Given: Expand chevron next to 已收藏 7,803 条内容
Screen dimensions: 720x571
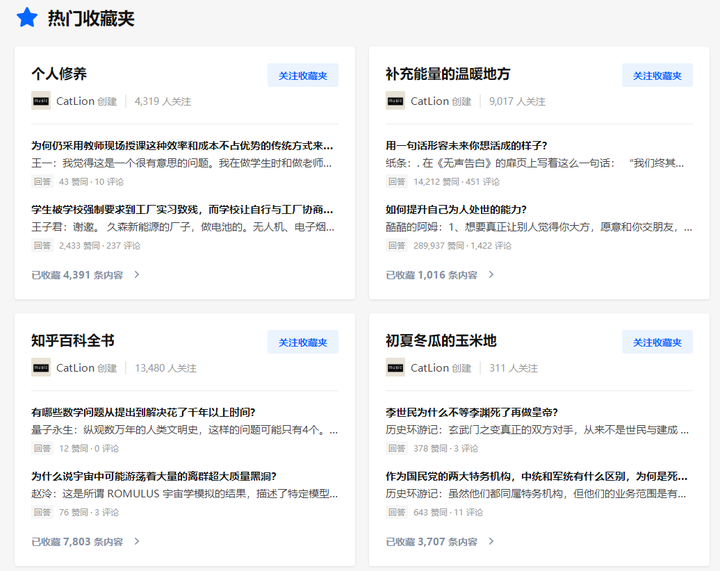Looking at the screenshot, I should click(137, 541).
